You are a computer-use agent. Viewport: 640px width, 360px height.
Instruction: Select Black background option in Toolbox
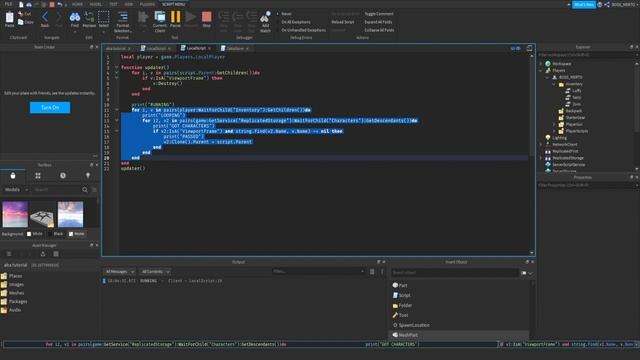pos(56,234)
